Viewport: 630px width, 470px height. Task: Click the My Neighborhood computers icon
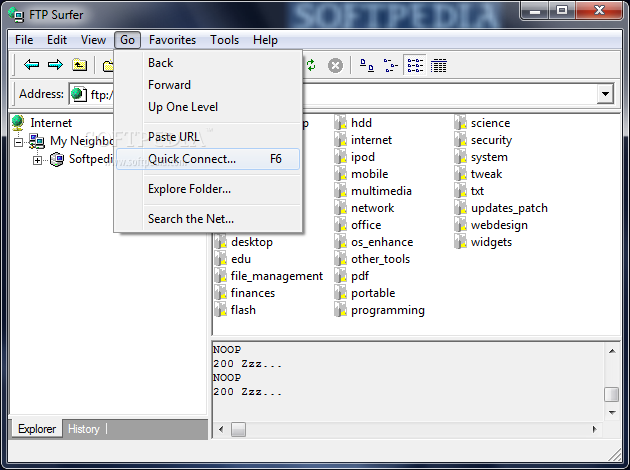click(37, 141)
